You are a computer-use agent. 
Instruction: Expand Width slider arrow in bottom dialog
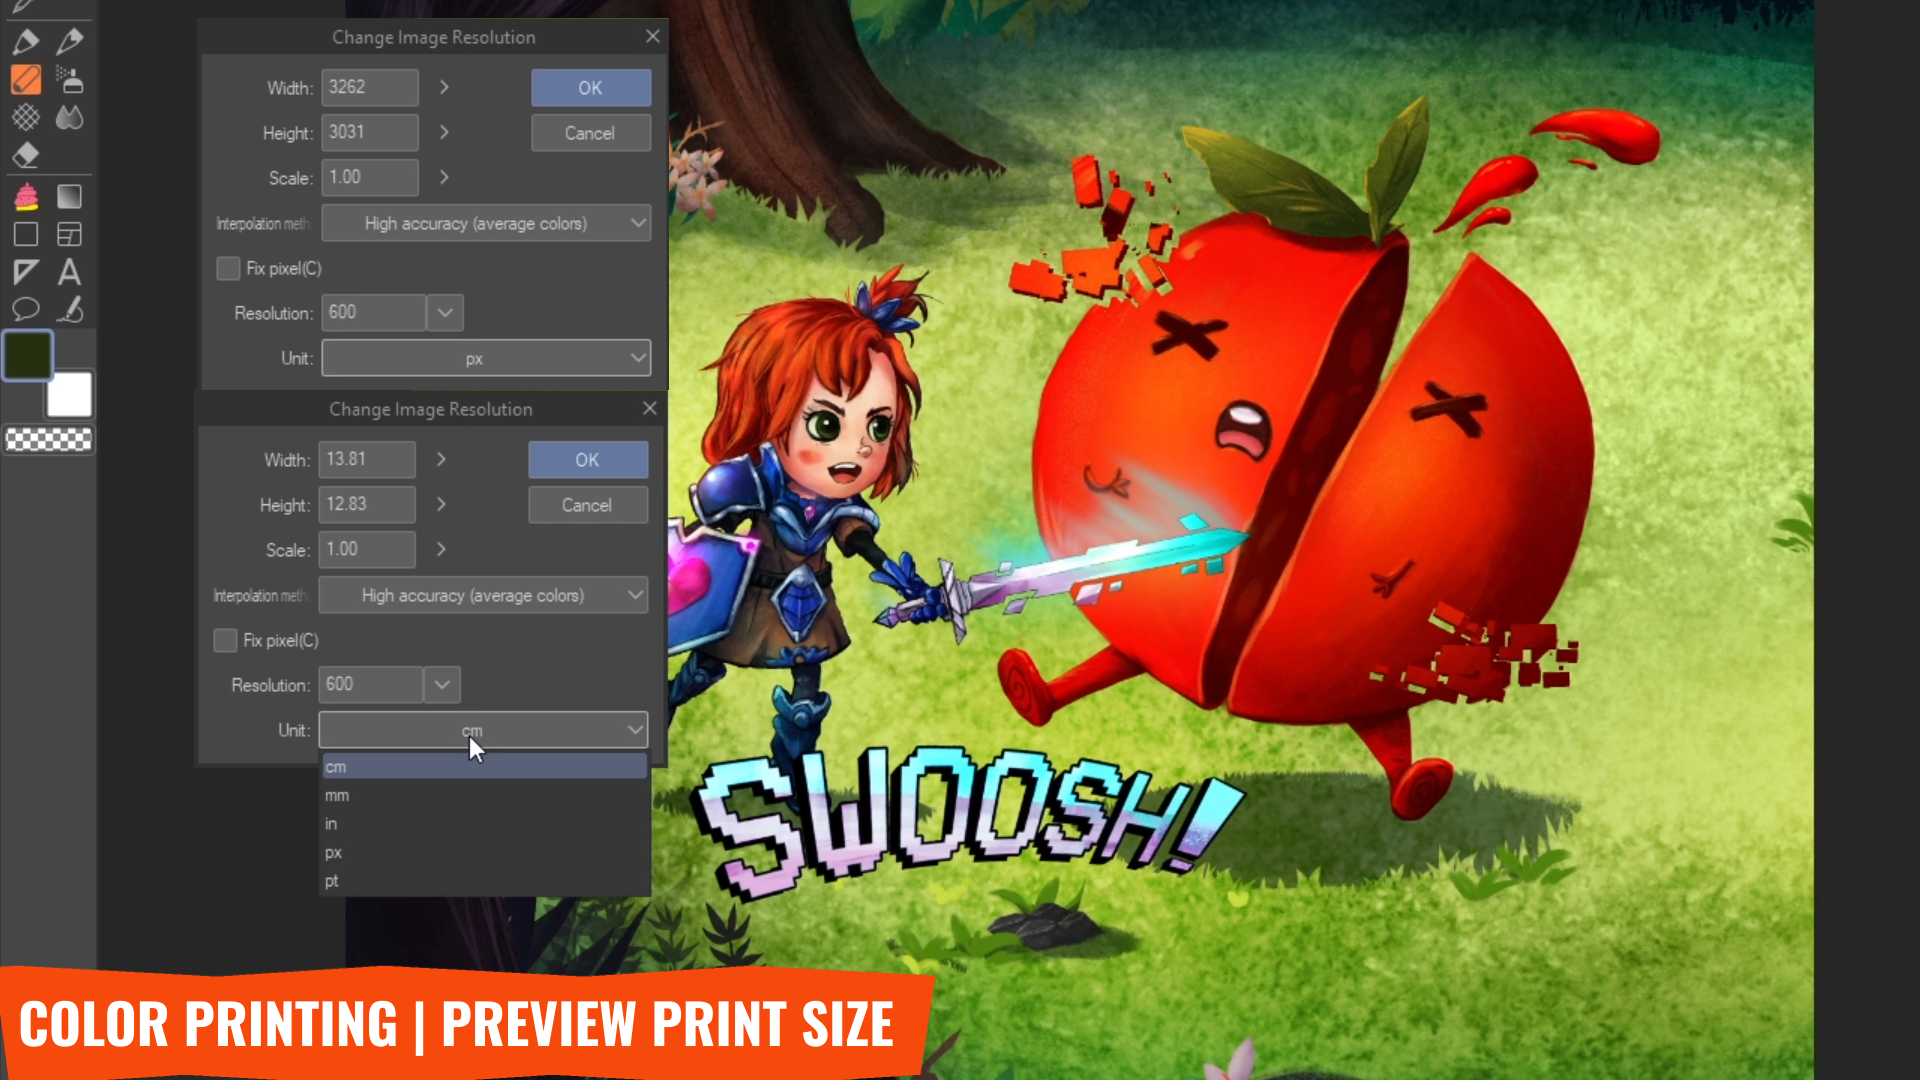[x=441, y=459]
